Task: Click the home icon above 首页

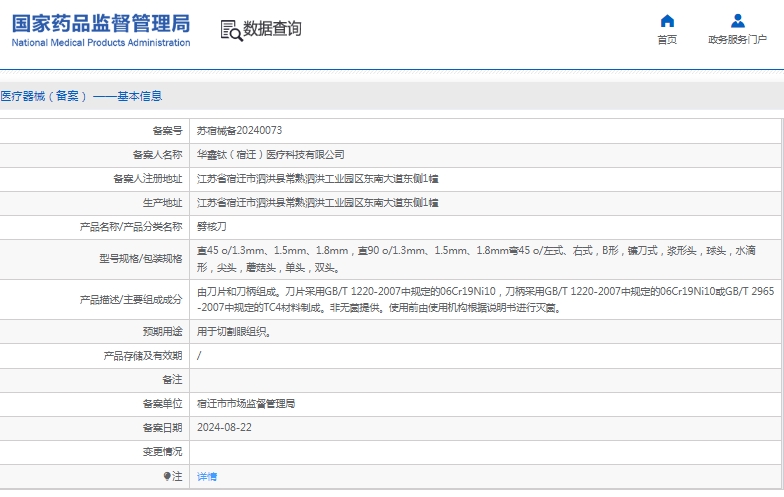Action: 667,21
